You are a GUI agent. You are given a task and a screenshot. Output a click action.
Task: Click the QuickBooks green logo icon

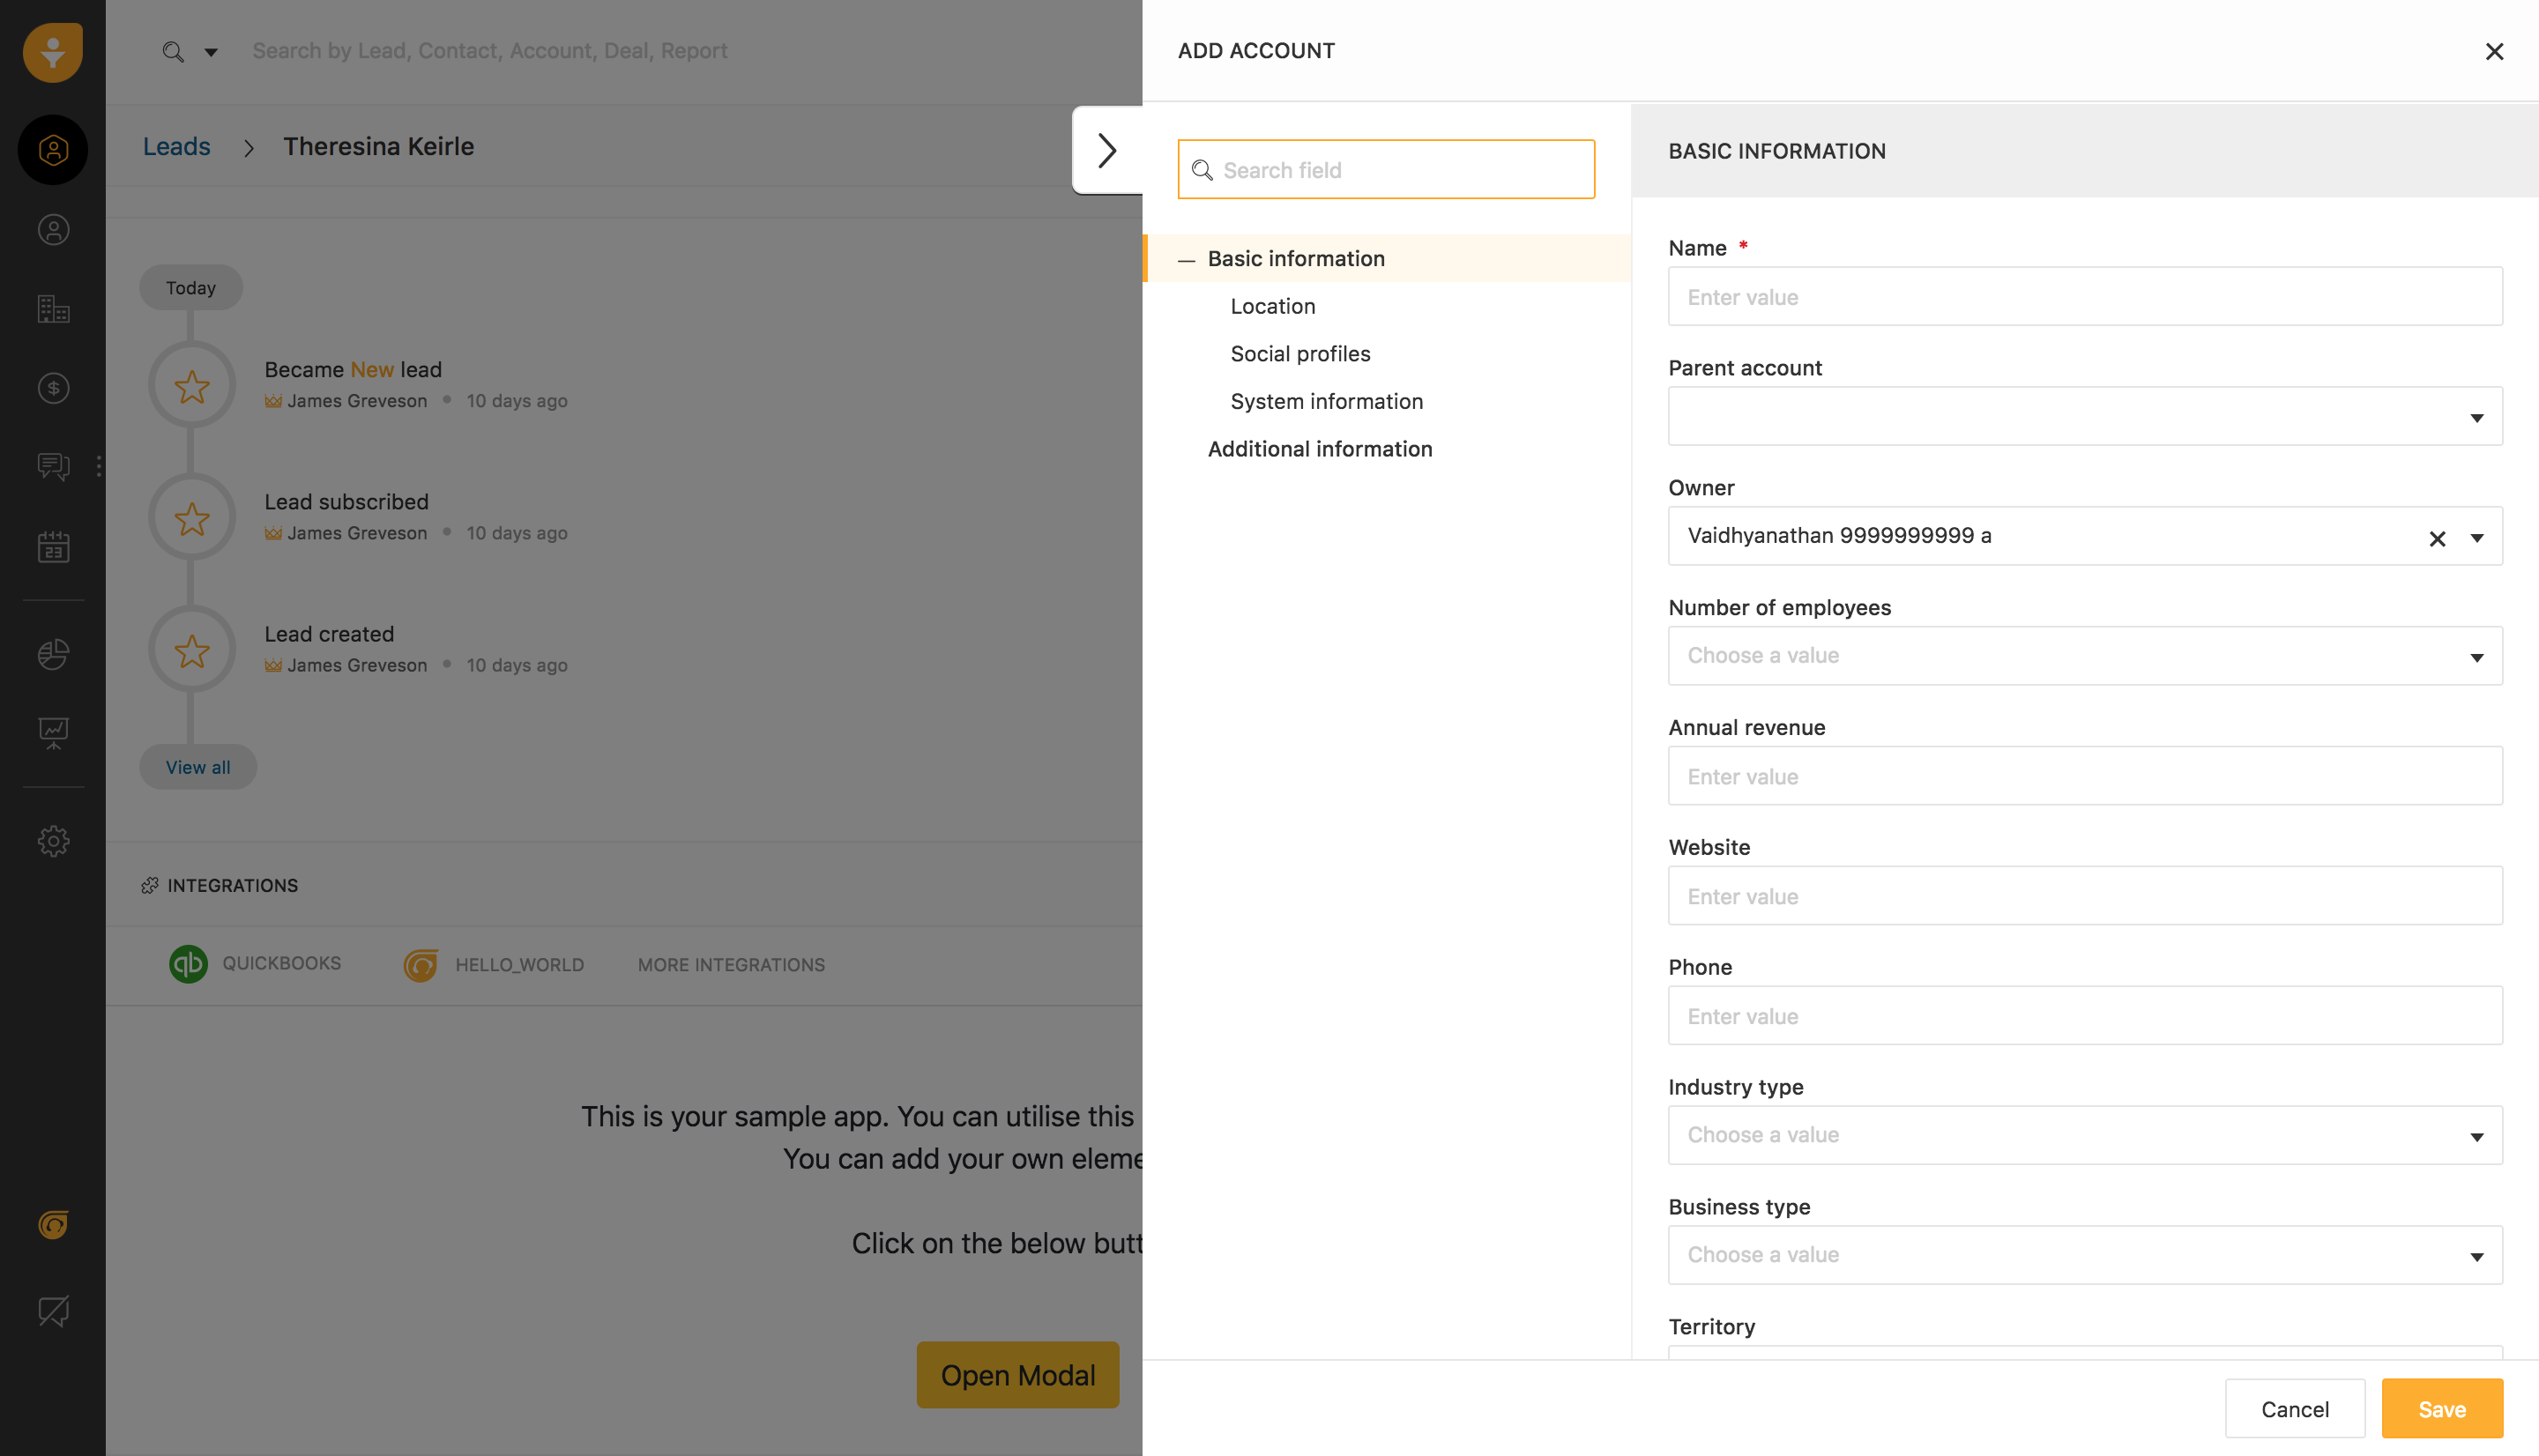(188, 964)
